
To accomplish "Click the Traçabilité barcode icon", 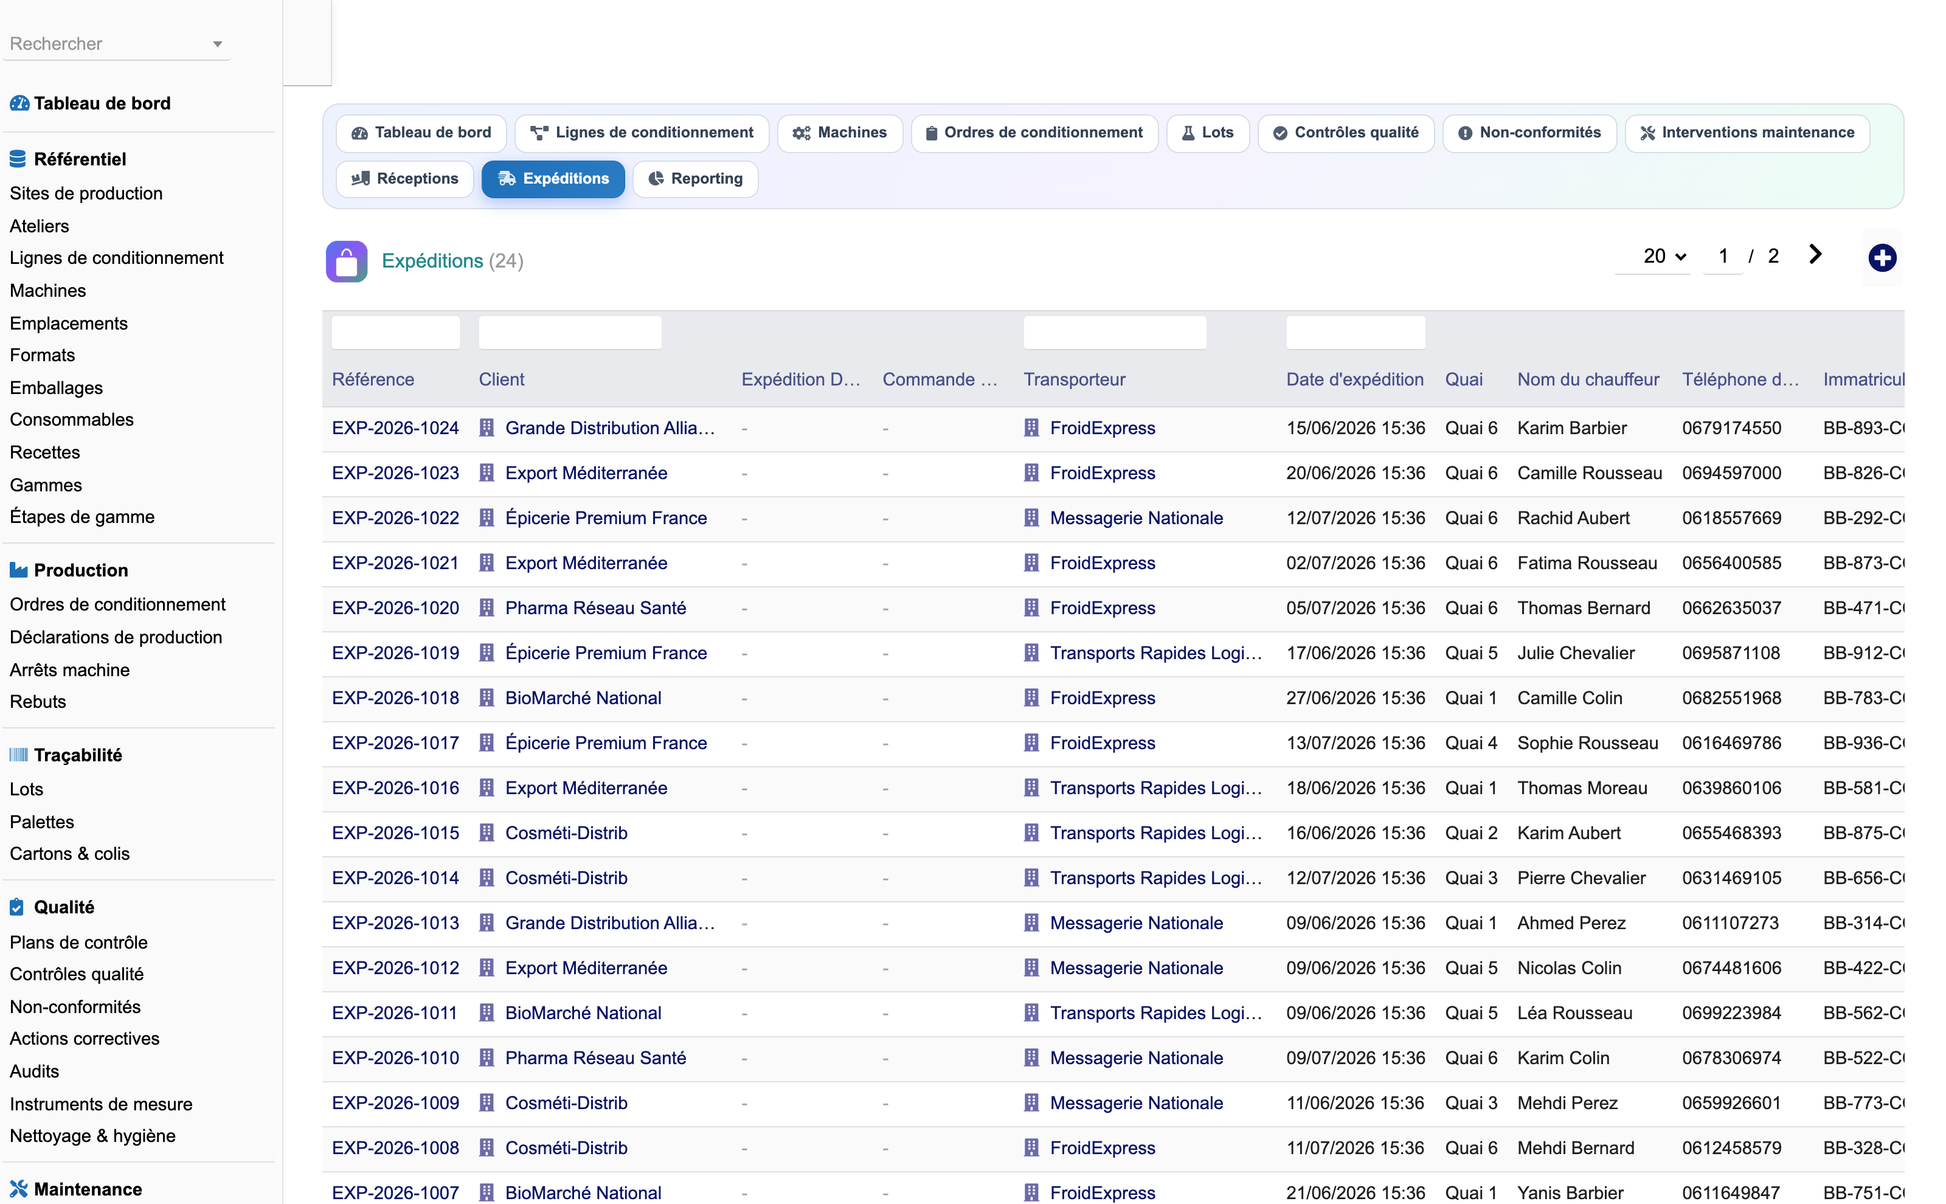I will (x=18, y=755).
